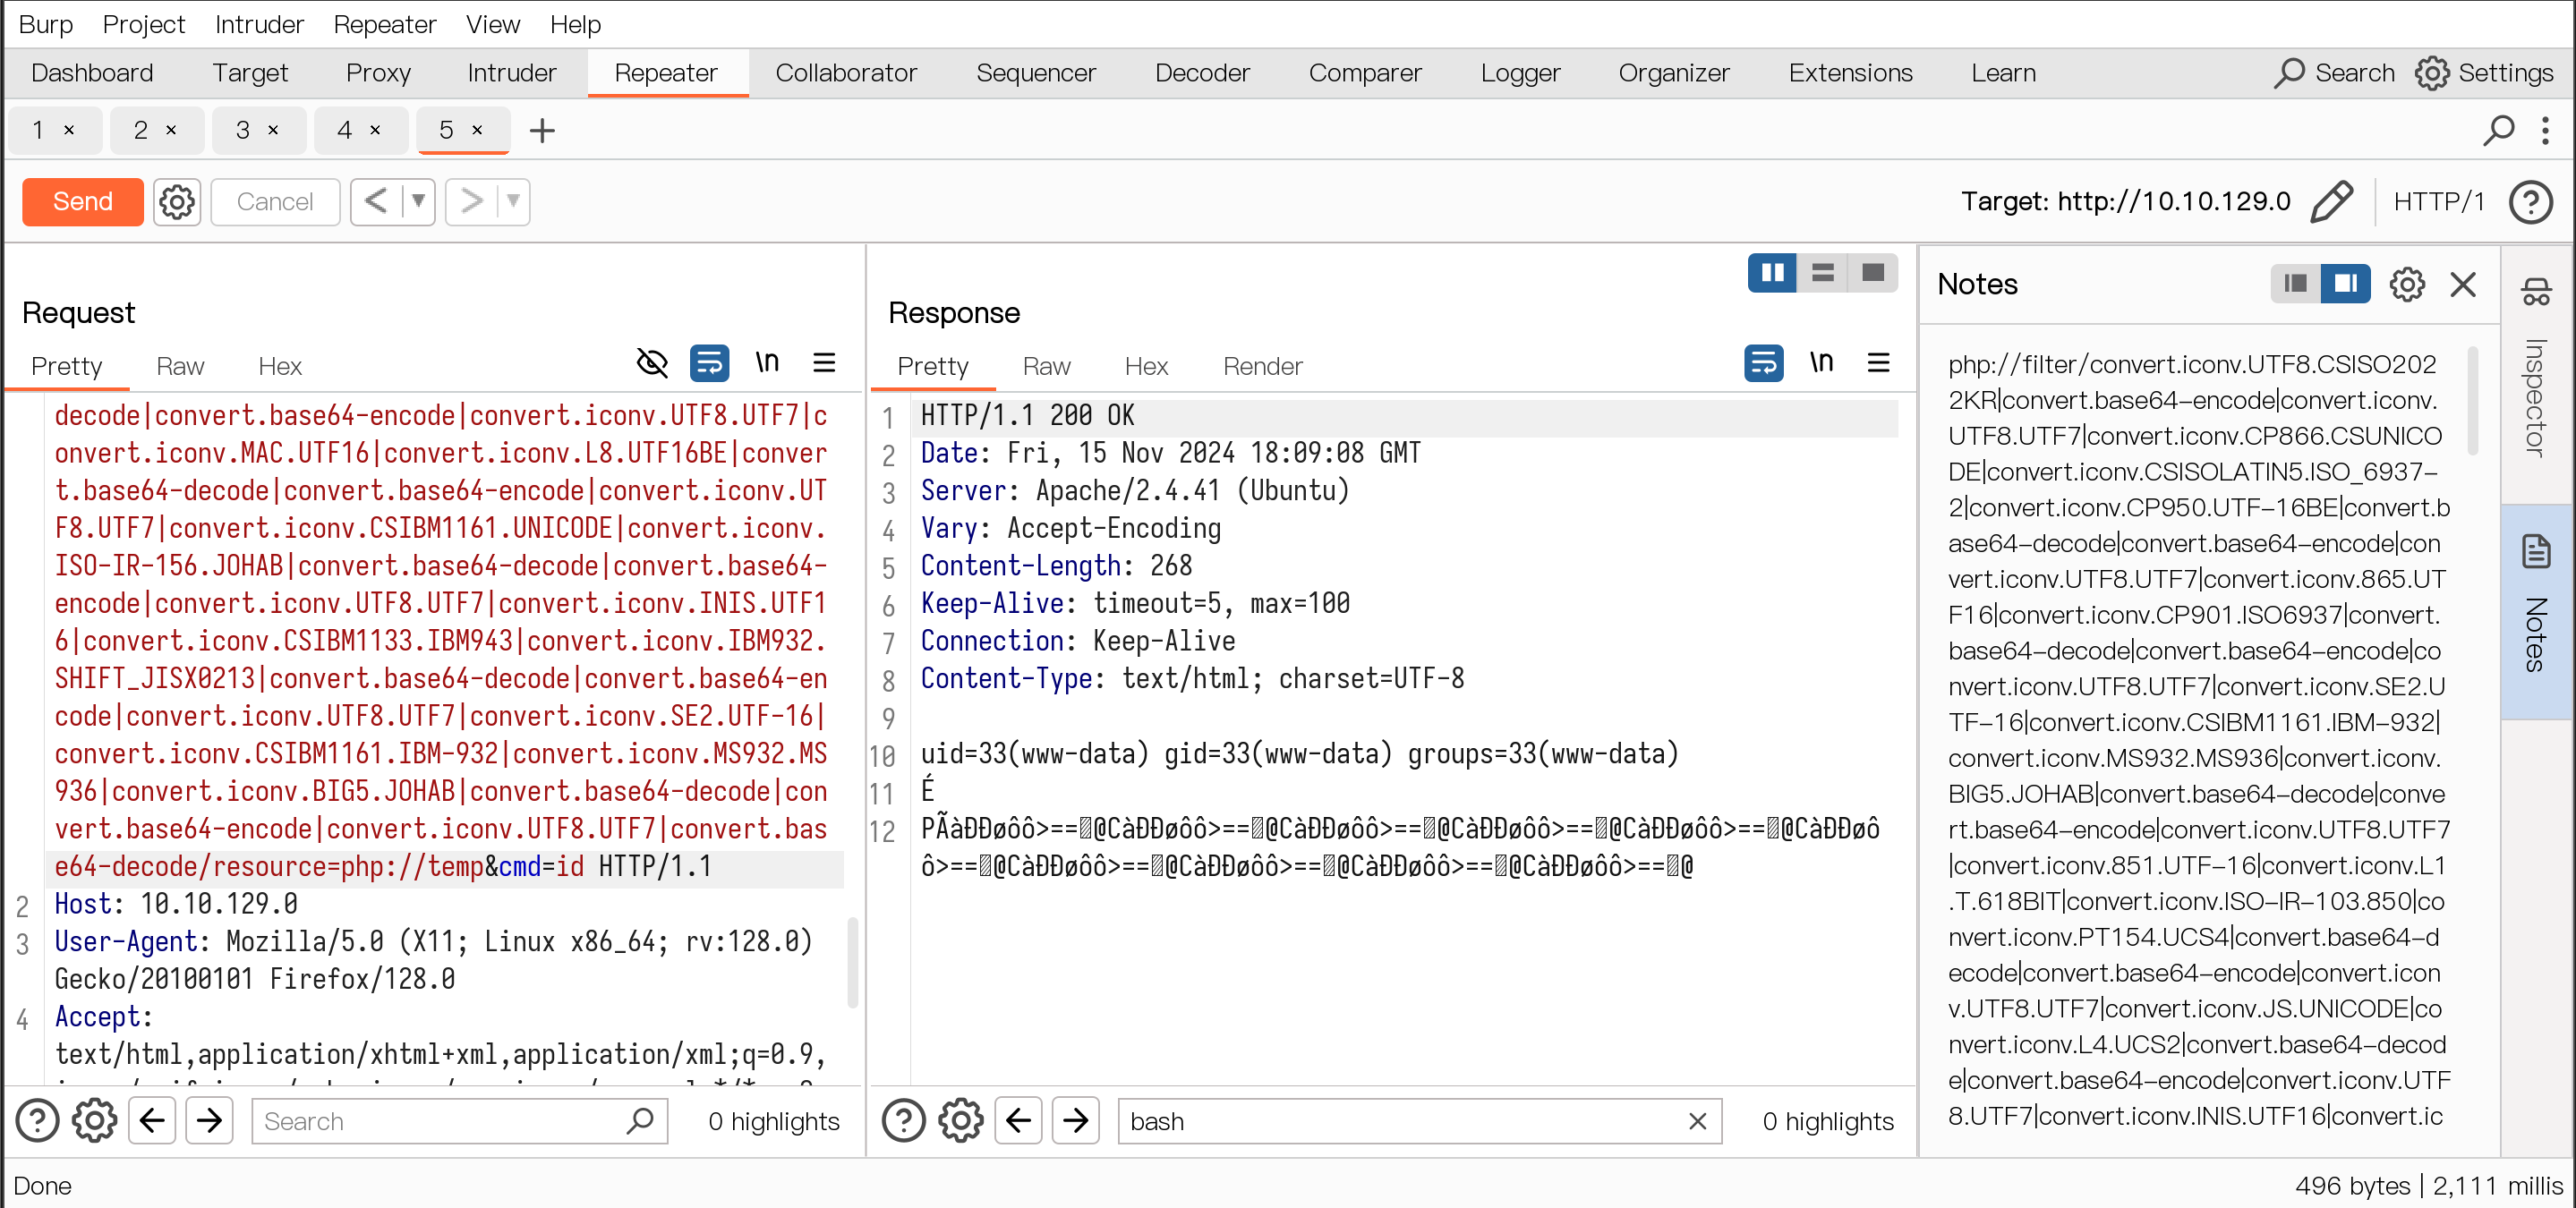Go forward to next request in history
The width and height of the screenshot is (2576, 1208).
pyautogui.click(x=471, y=202)
